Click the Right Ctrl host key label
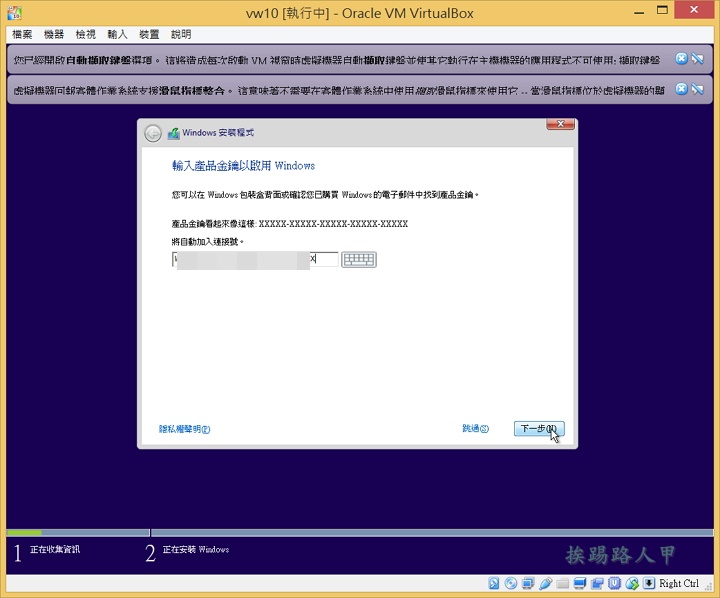This screenshot has width=720, height=598. click(679, 584)
